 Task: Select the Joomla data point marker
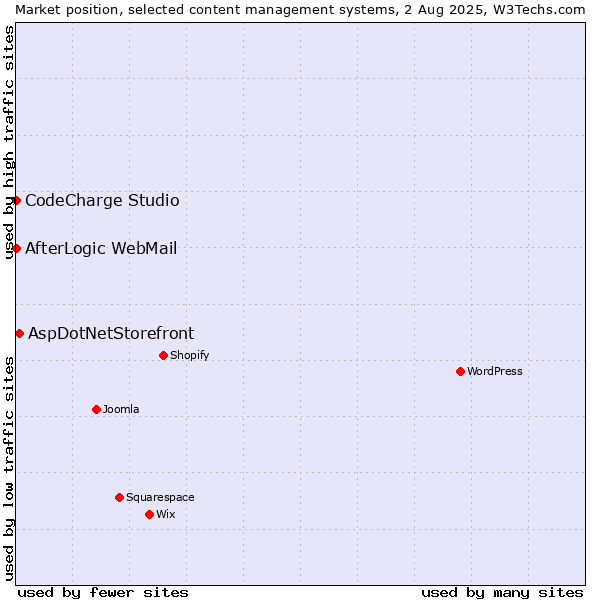click(x=96, y=409)
